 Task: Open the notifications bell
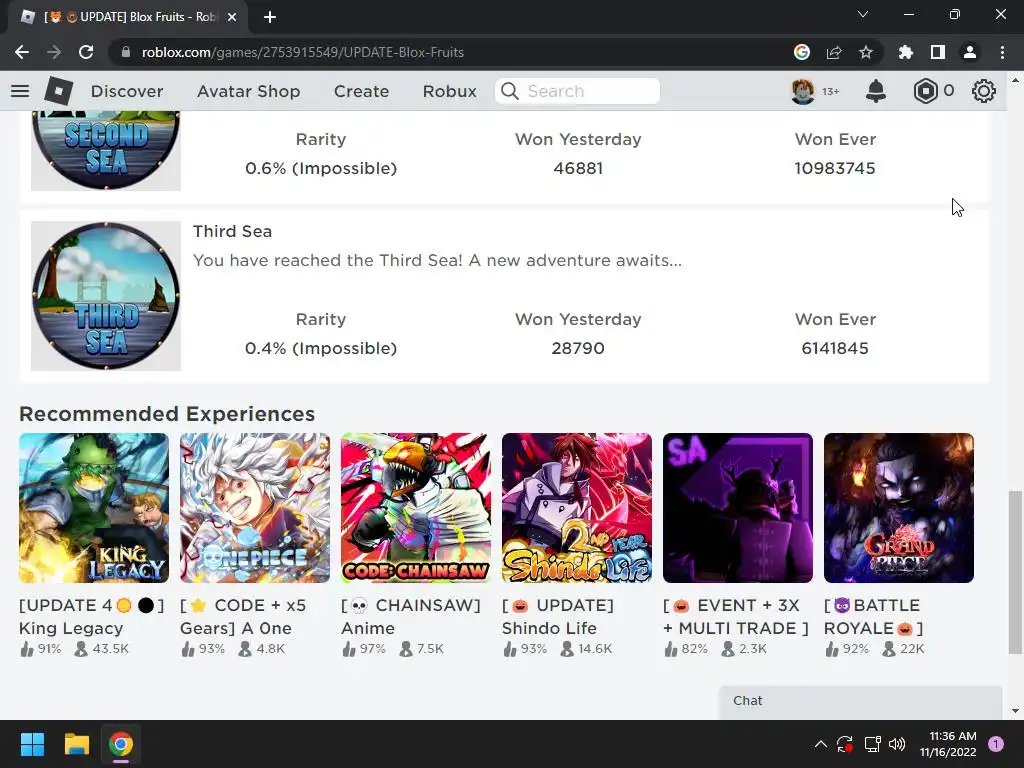pos(875,91)
